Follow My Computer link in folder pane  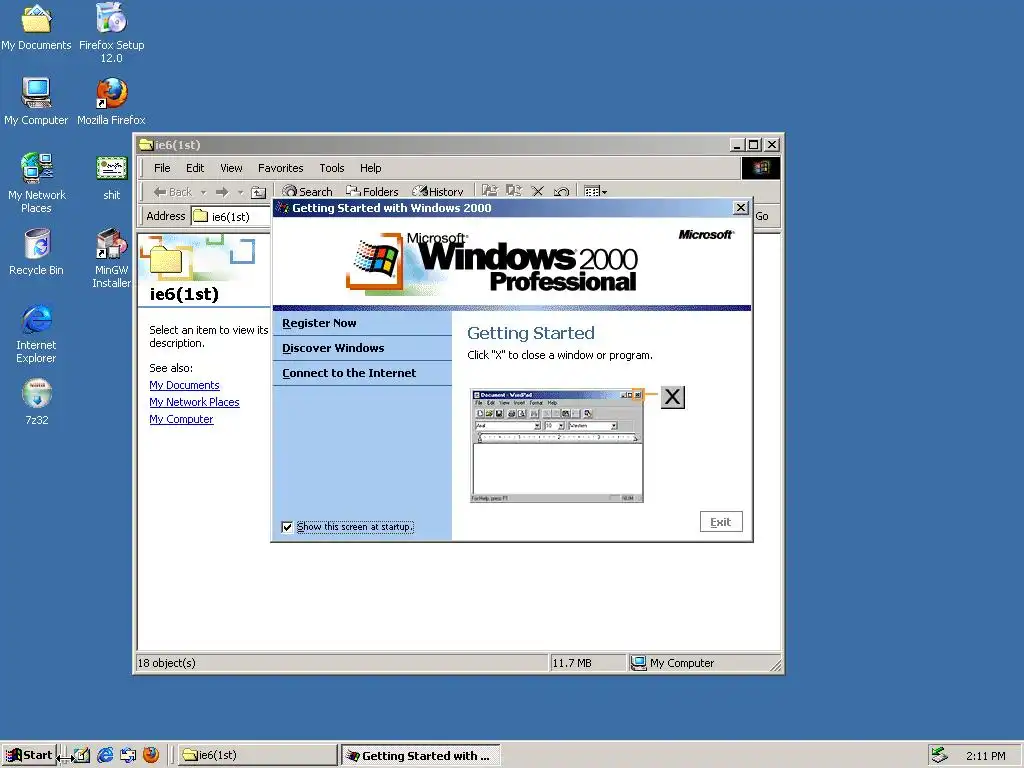[181, 419]
